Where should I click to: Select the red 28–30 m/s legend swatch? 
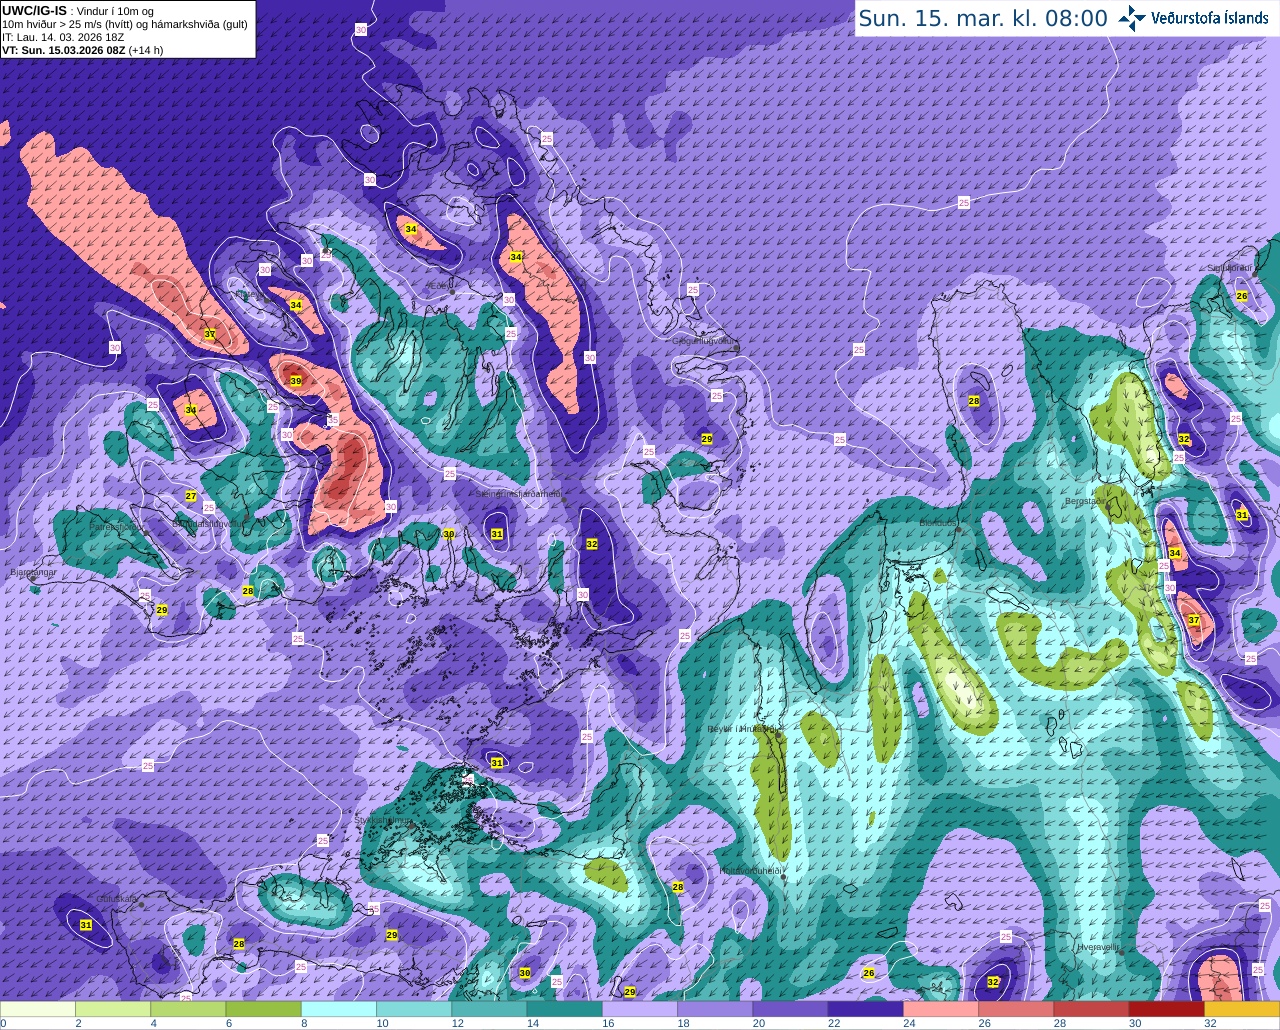click(1091, 1009)
